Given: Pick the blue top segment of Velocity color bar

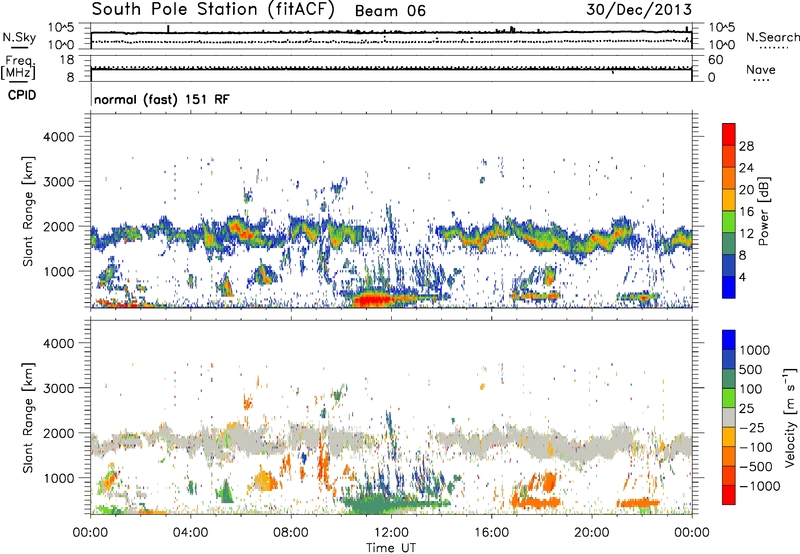Looking at the screenshot, I should pyautogui.click(x=729, y=340).
